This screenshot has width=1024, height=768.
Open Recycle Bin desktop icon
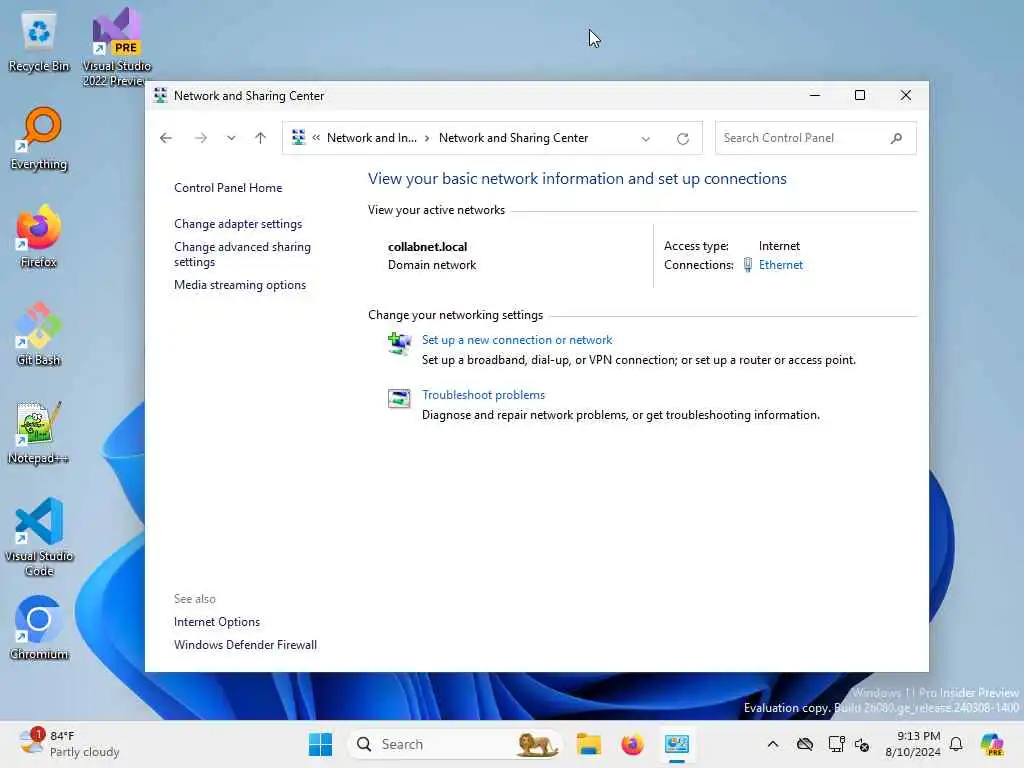[39, 42]
